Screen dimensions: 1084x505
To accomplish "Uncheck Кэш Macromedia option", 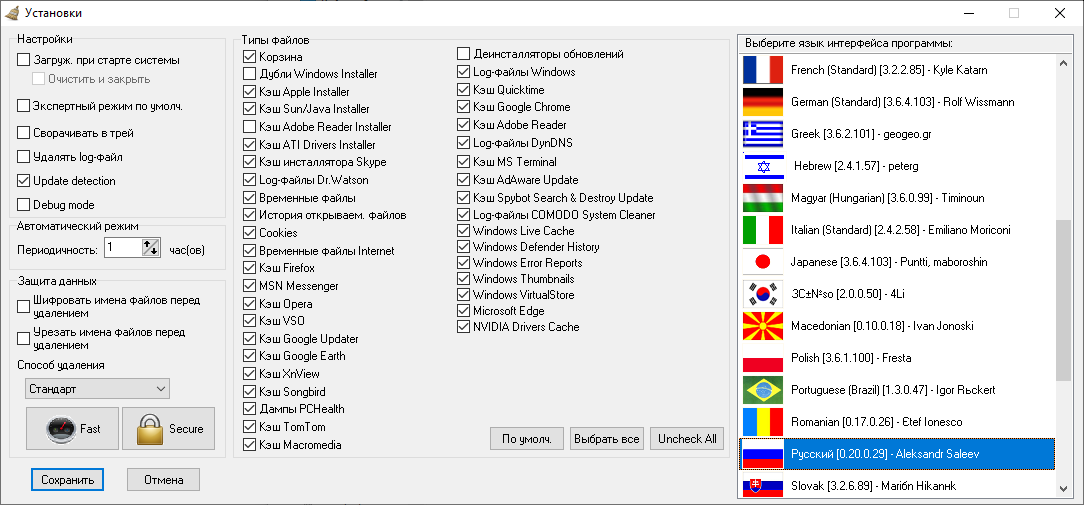I will [250, 444].
